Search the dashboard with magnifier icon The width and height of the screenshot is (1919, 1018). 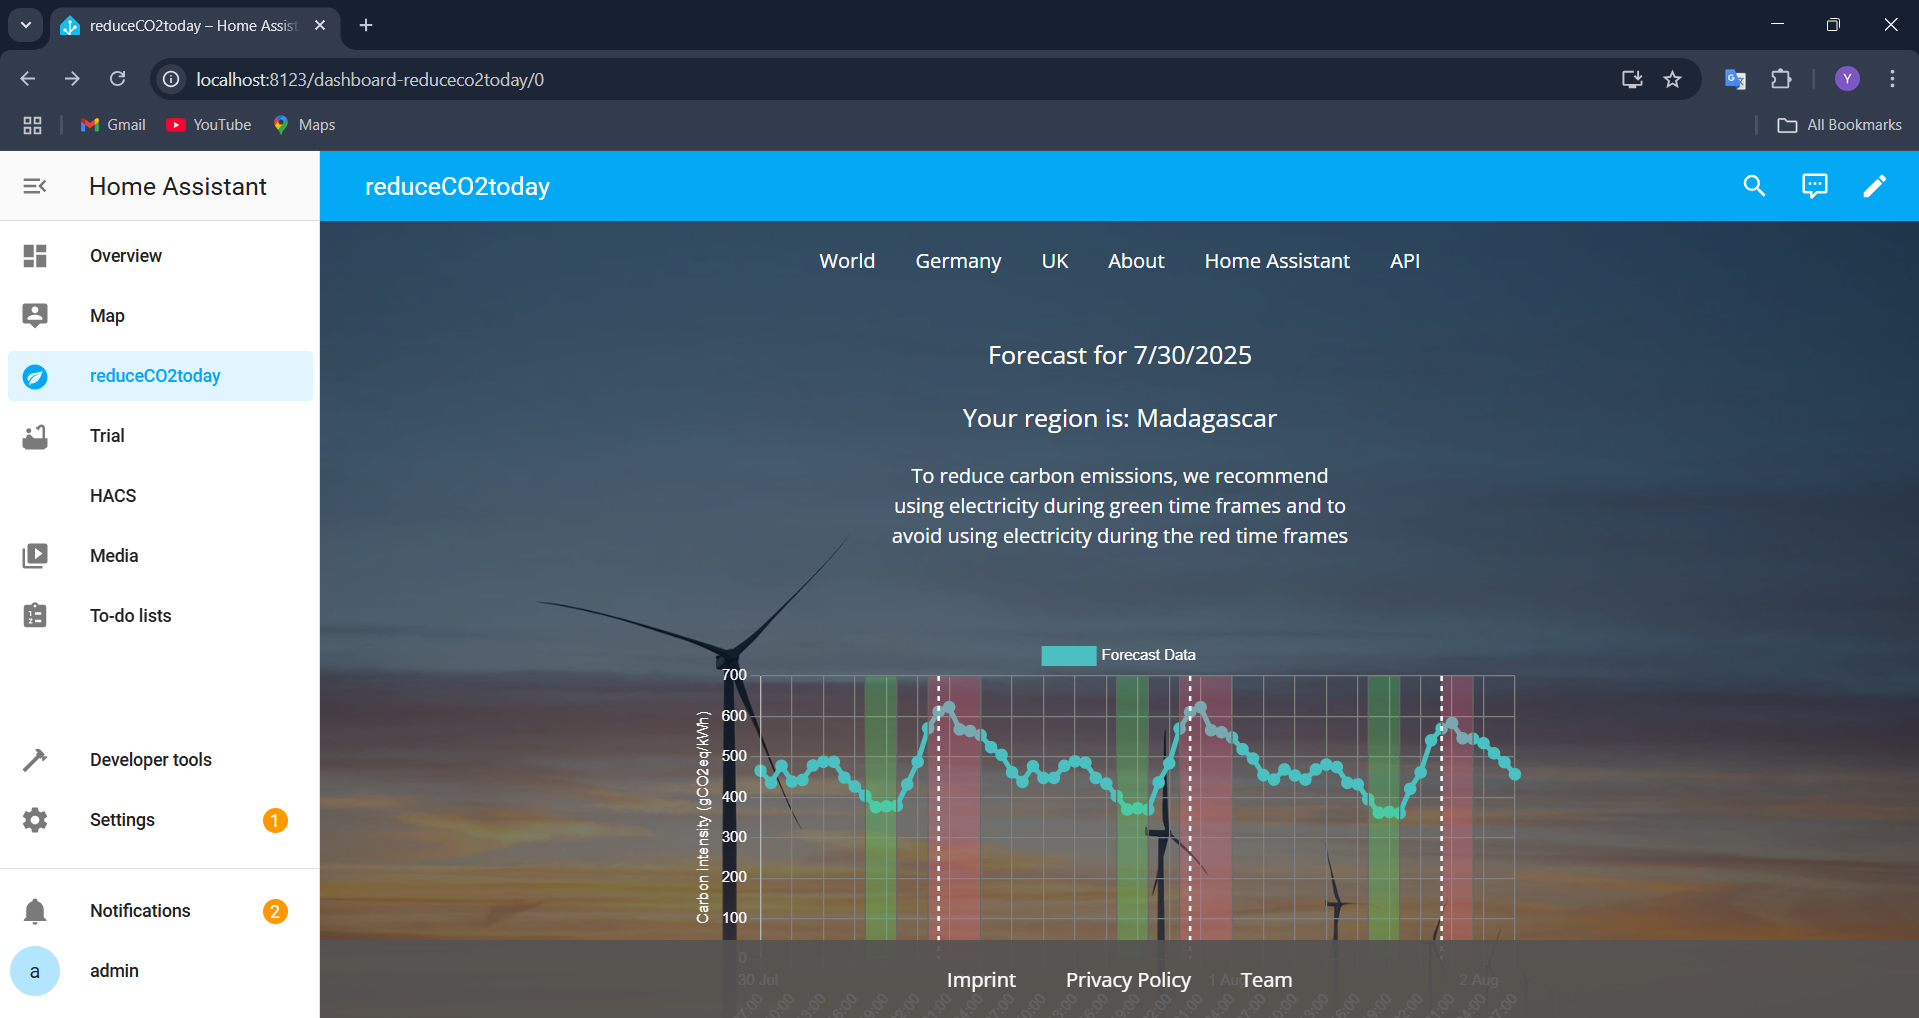pos(1754,186)
